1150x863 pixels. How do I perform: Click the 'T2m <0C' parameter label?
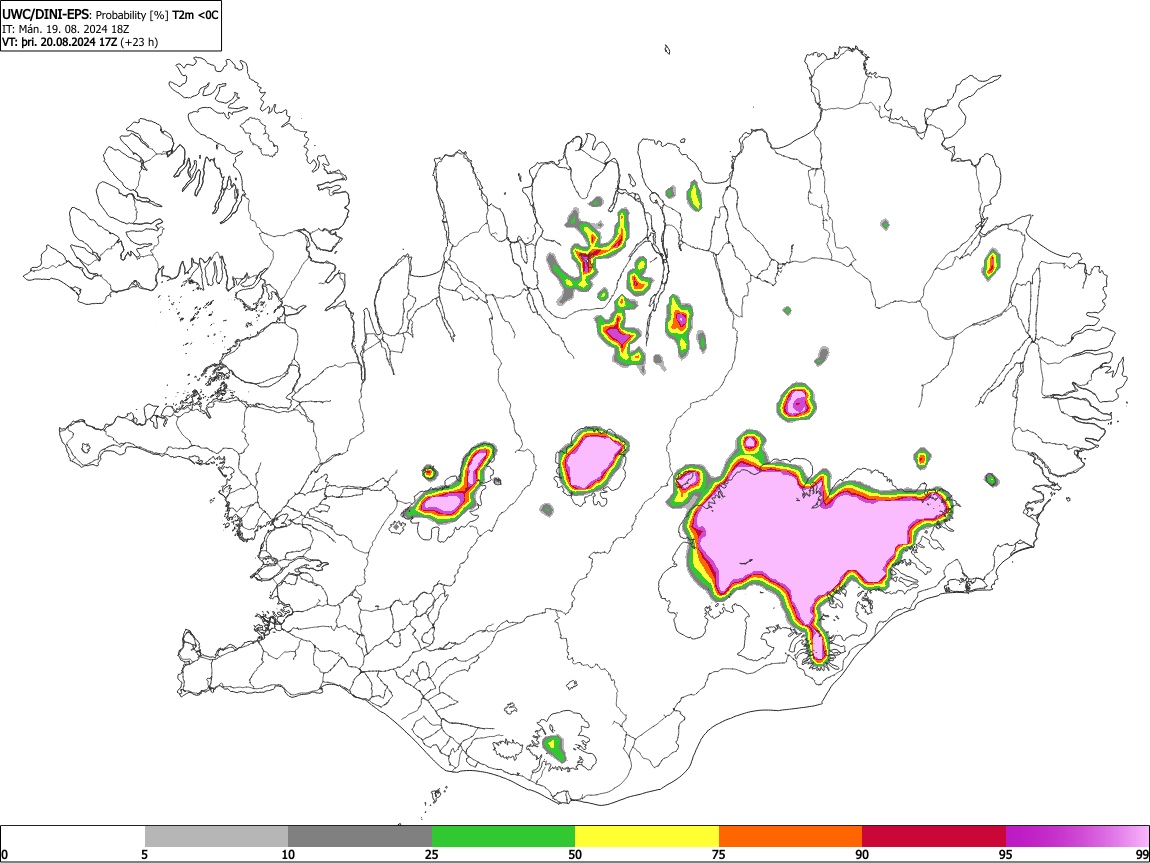(195, 15)
